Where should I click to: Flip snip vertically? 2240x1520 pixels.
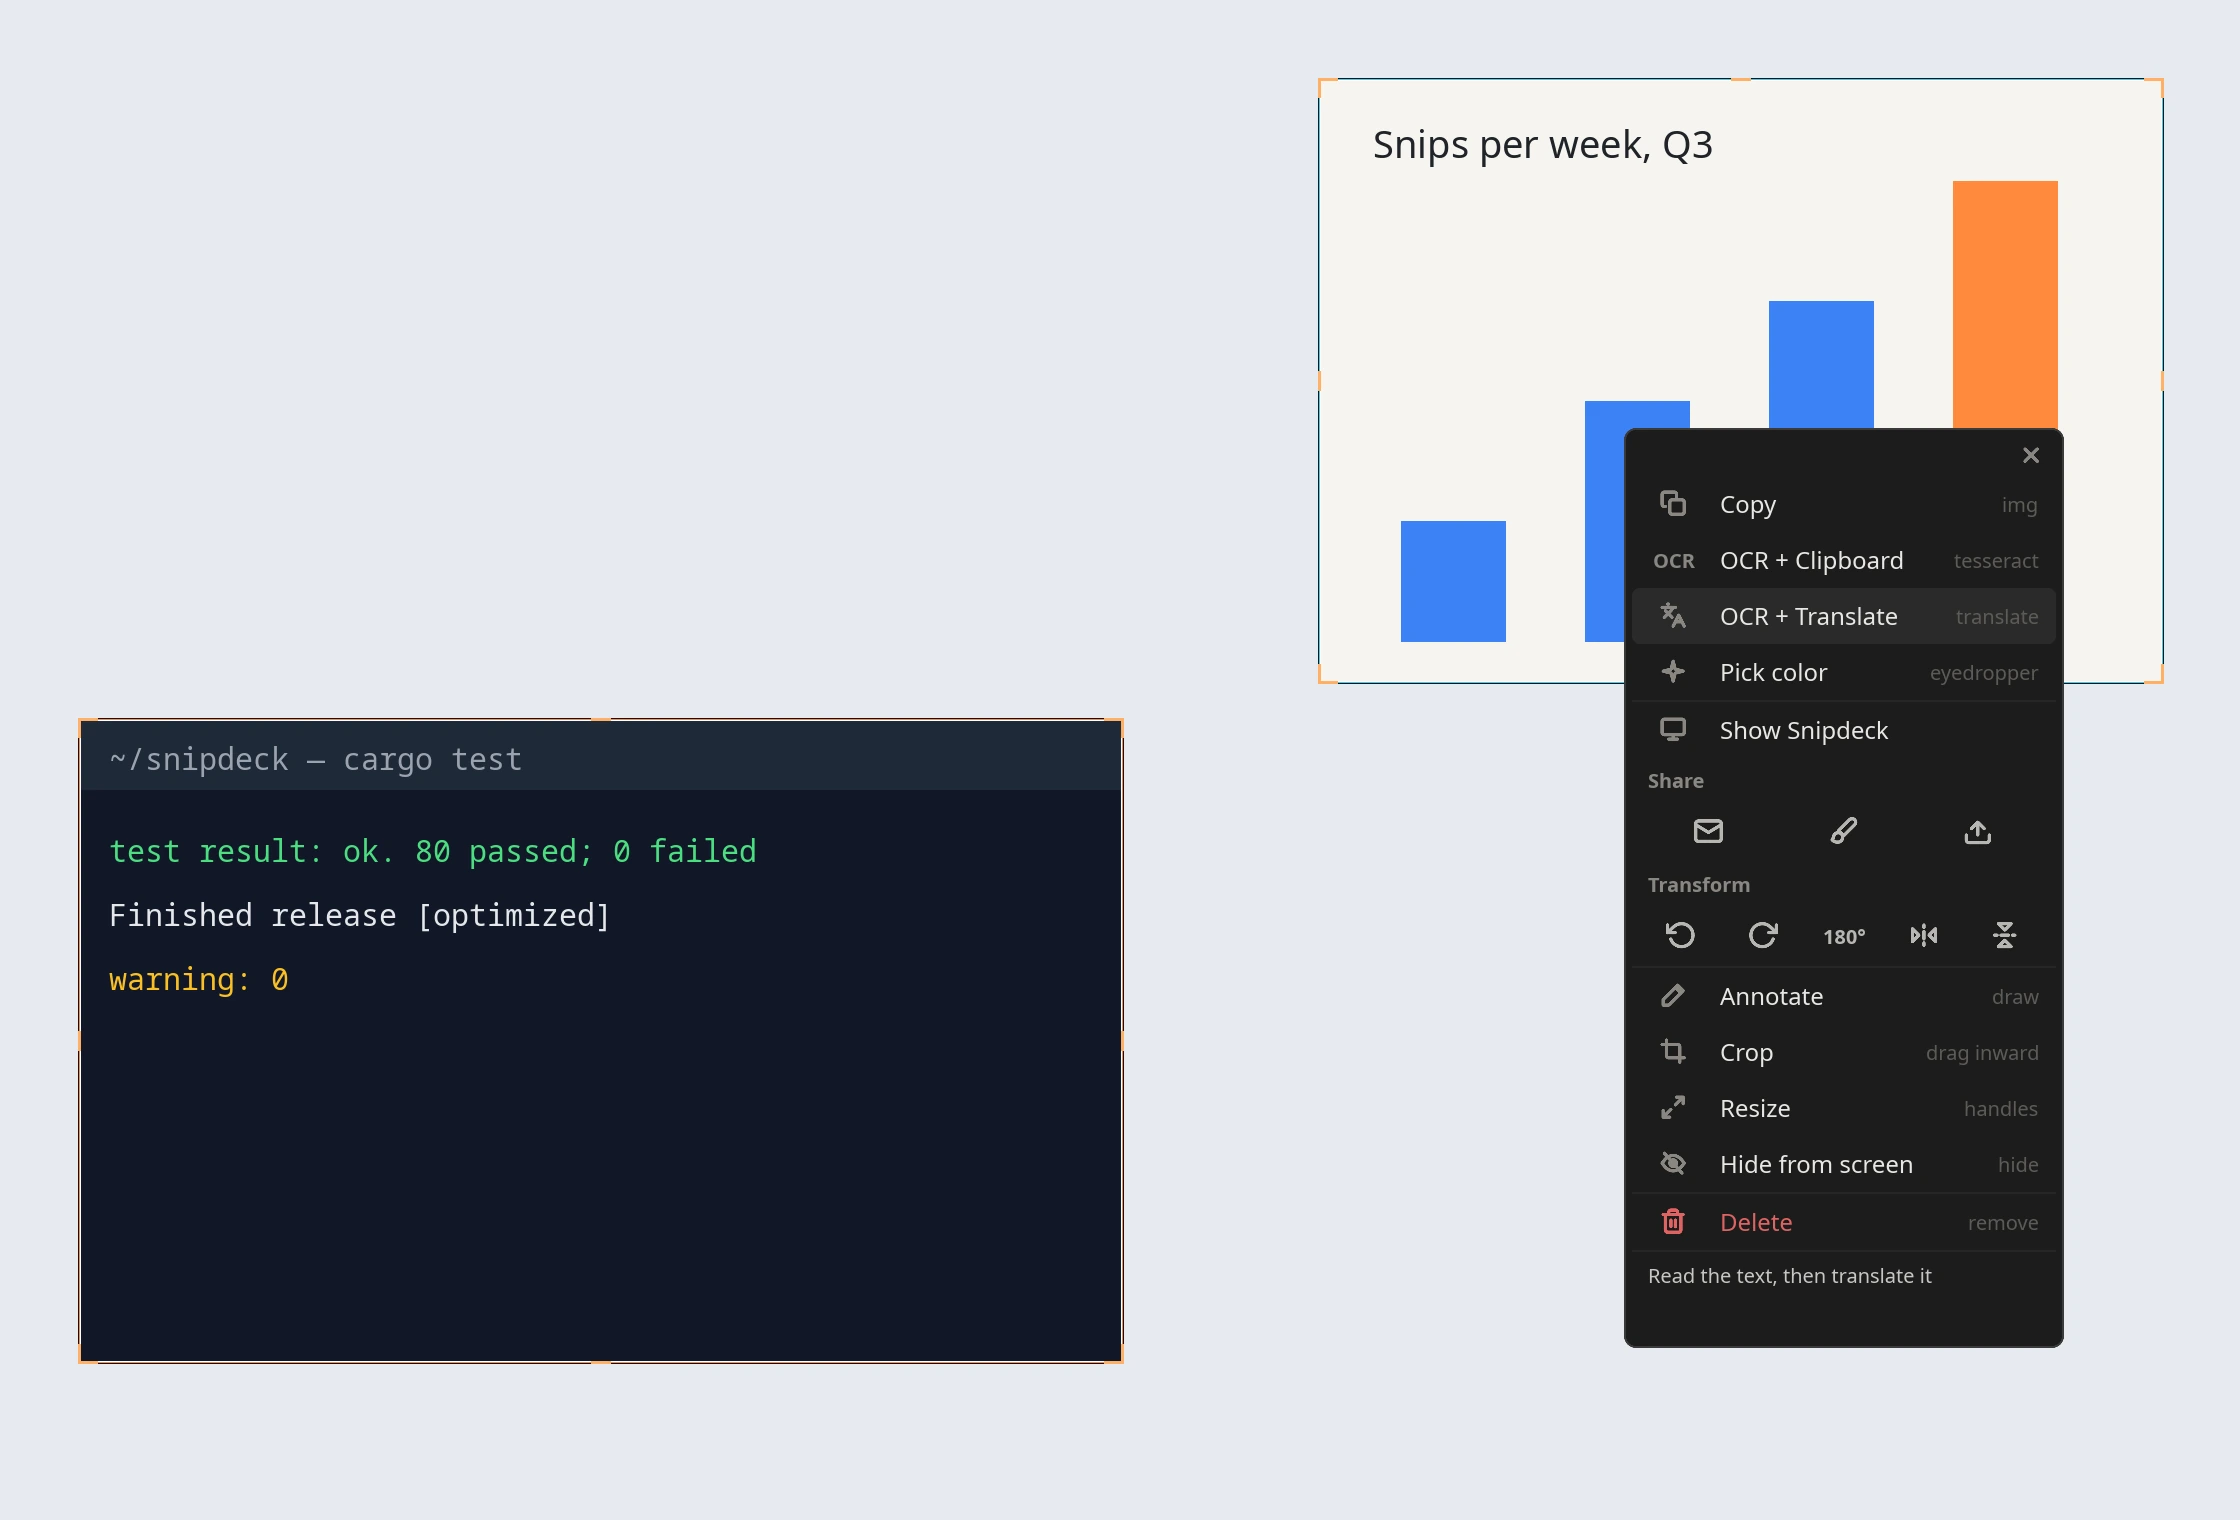(2005, 936)
